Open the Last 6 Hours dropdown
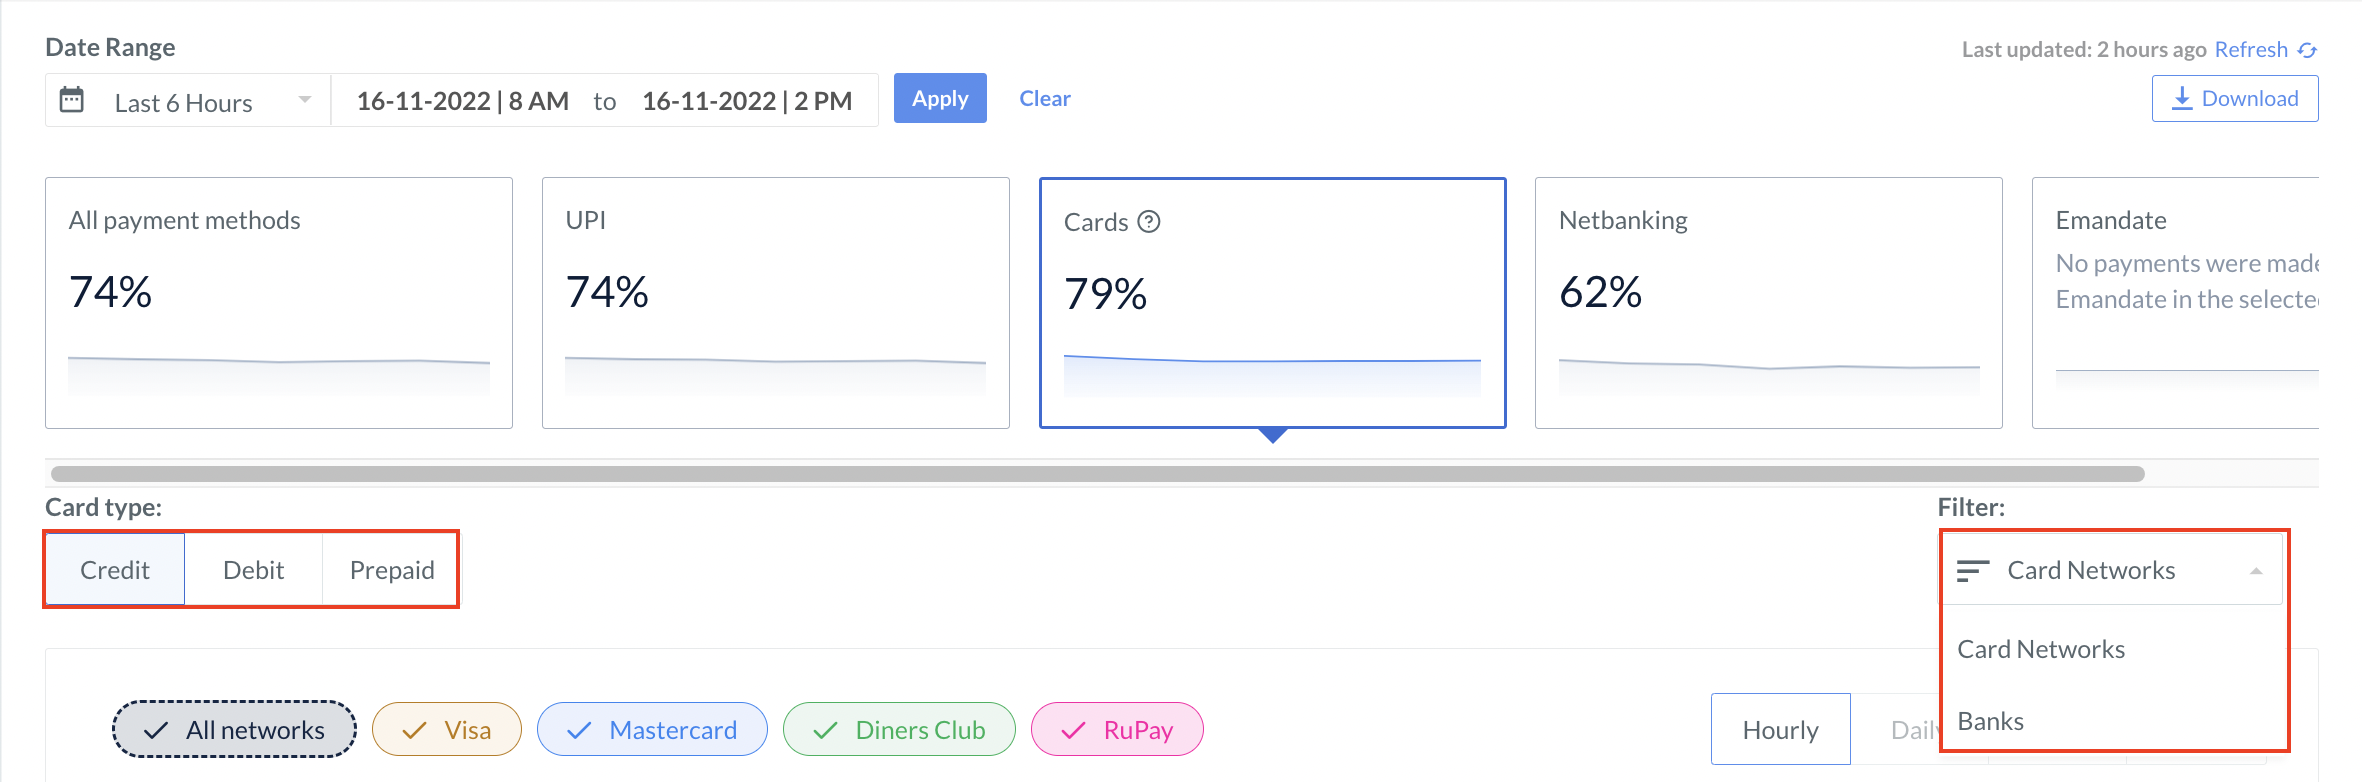Viewport: 2362px width, 782px height. tap(188, 100)
